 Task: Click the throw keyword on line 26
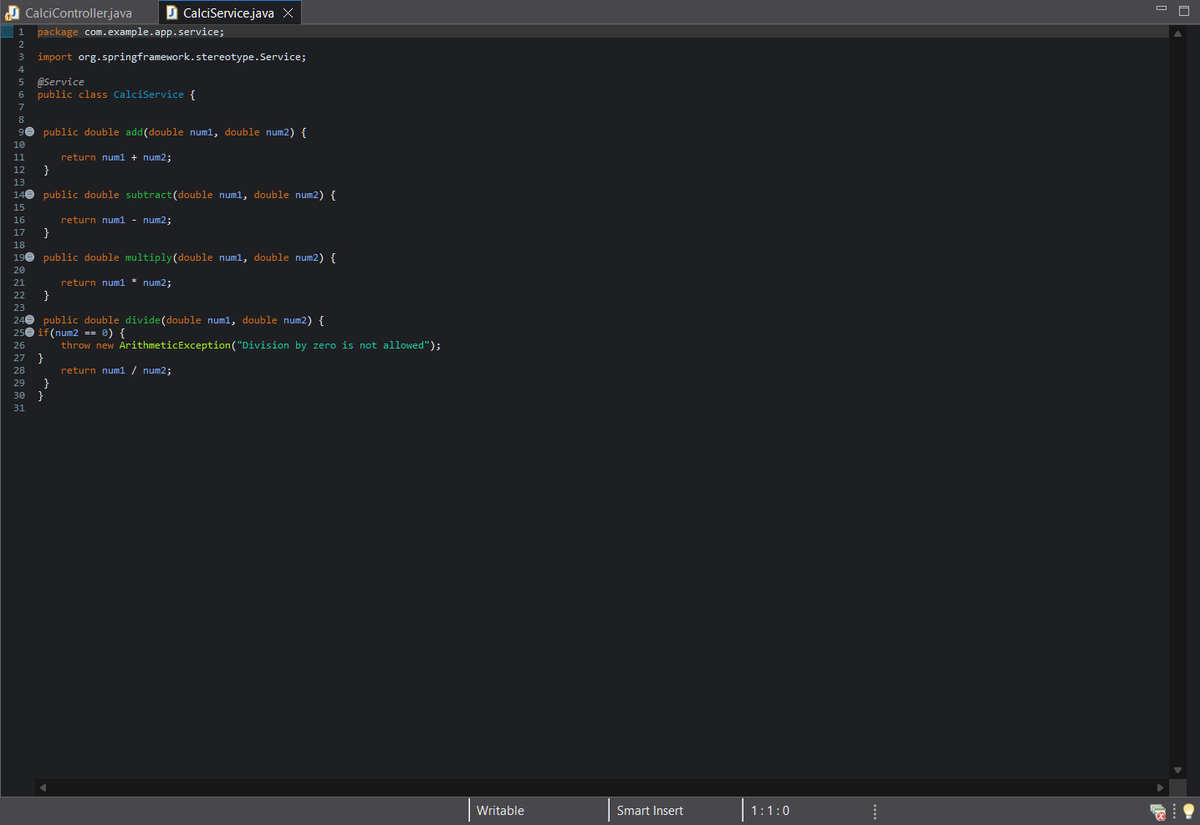[x=76, y=345]
